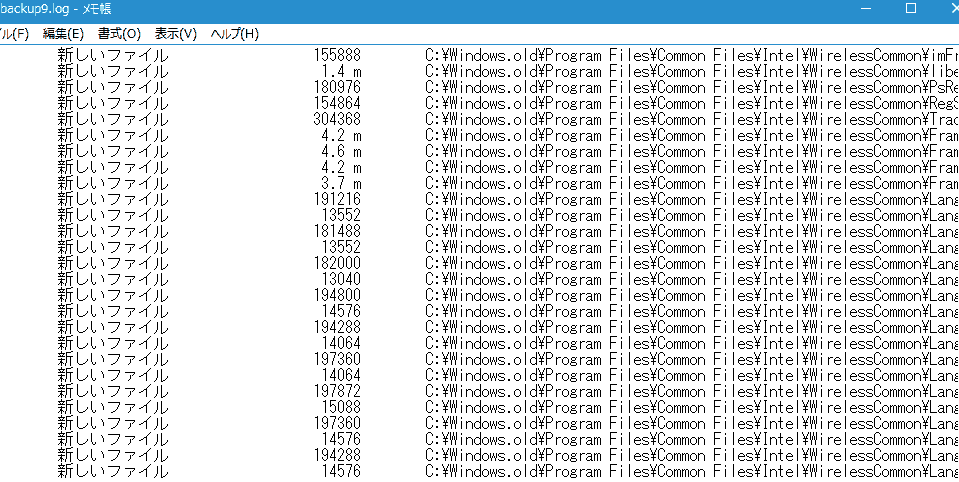Click the file path in the 154864 row

pyautogui.click(x=690, y=103)
